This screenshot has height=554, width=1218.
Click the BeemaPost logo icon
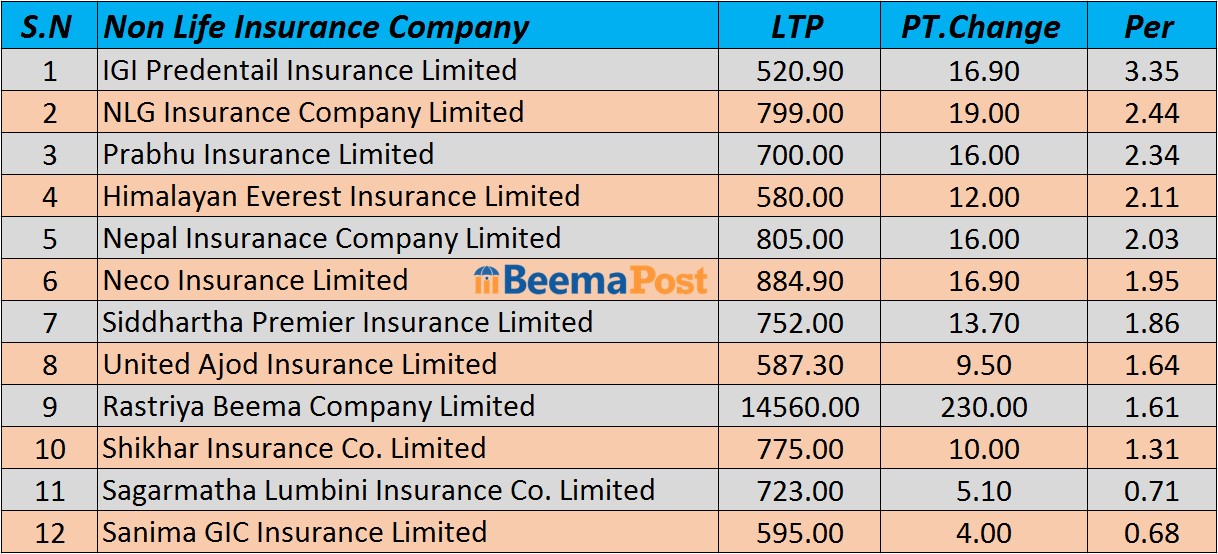[x=486, y=281]
